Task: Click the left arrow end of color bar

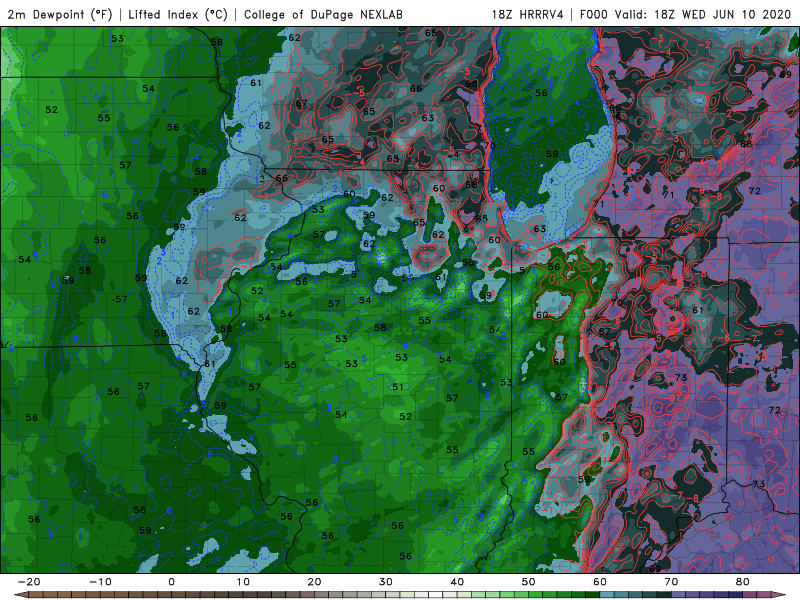Action: (20, 595)
